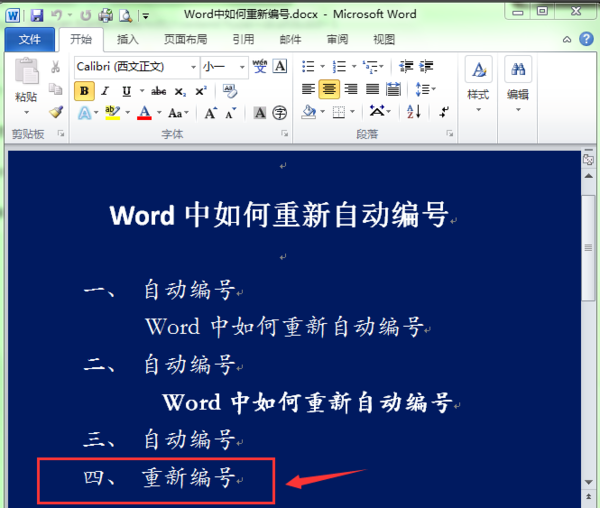Switch to the 页面布局 tab

click(x=186, y=39)
